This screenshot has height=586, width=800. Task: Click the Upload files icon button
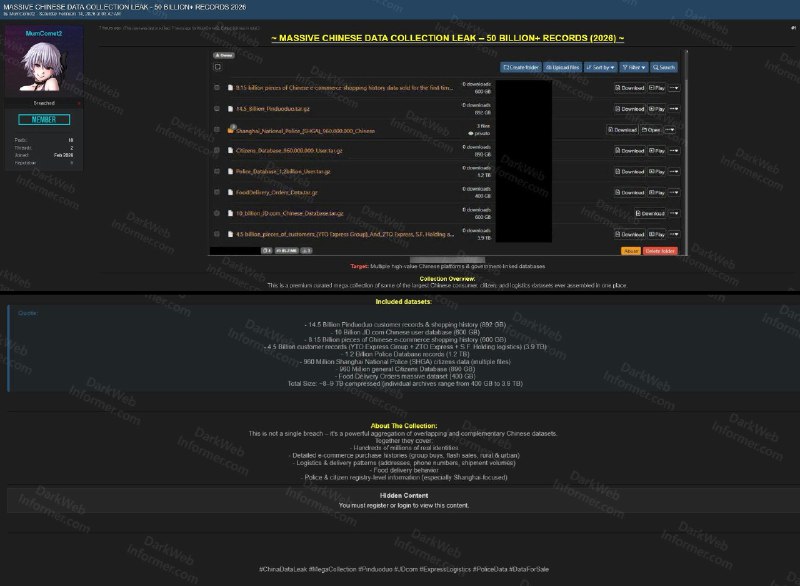[561, 67]
